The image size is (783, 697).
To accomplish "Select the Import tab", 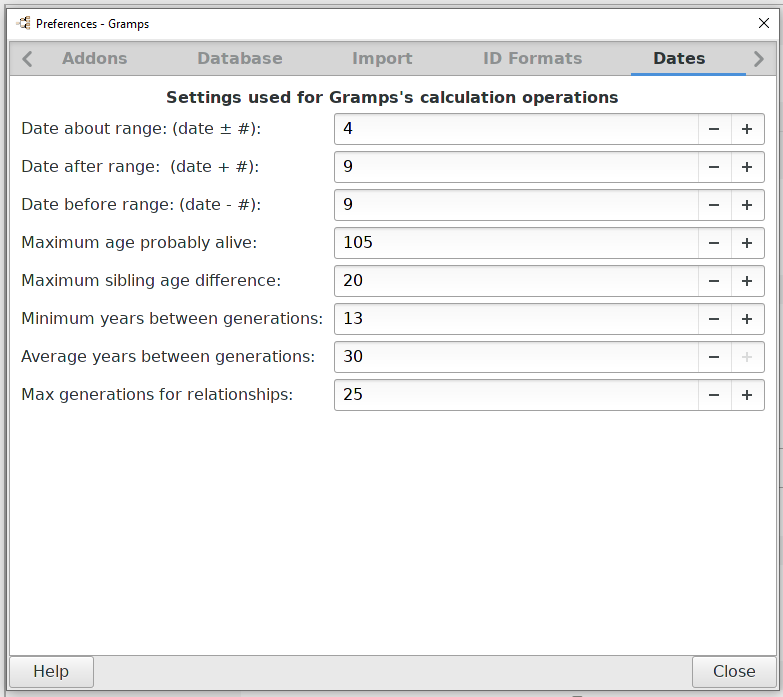I will point(382,59).
